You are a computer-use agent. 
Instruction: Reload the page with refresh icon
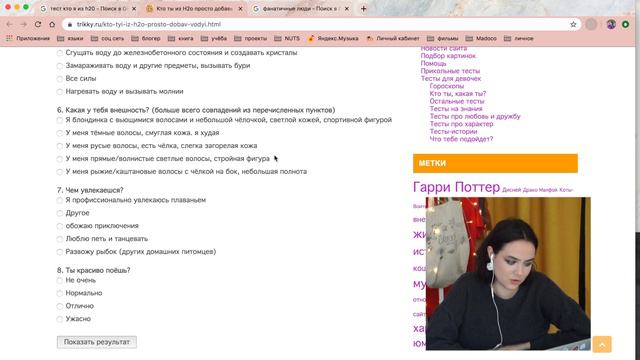pos(38,24)
